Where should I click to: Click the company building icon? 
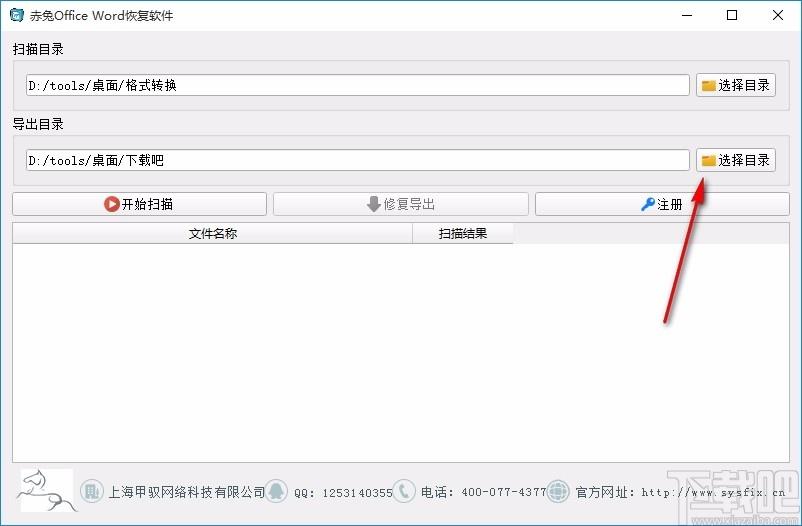[x=92, y=492]
